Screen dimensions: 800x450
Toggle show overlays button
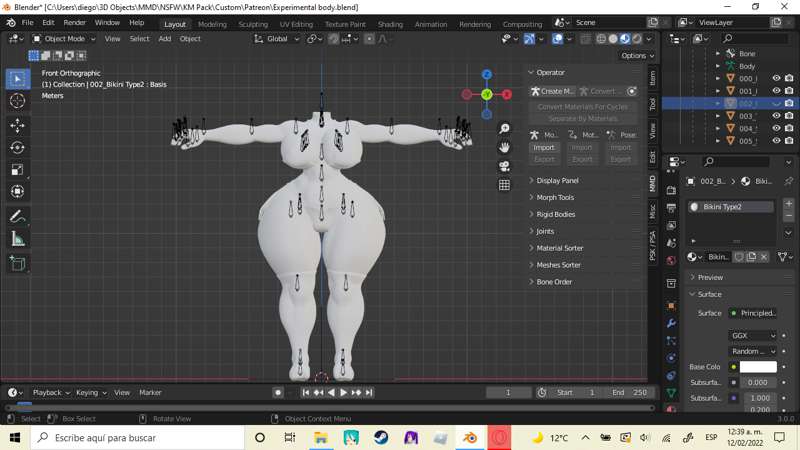pos(557,39)
